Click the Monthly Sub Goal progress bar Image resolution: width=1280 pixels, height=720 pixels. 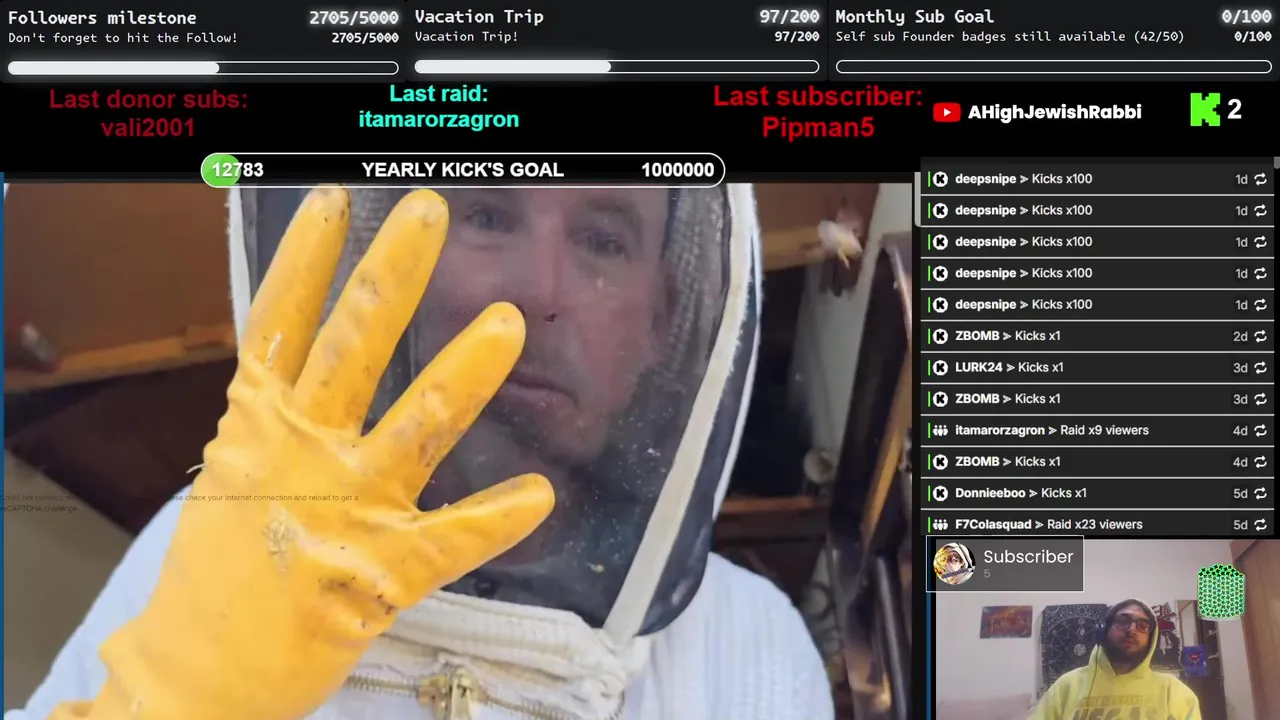click(1054, 67)
